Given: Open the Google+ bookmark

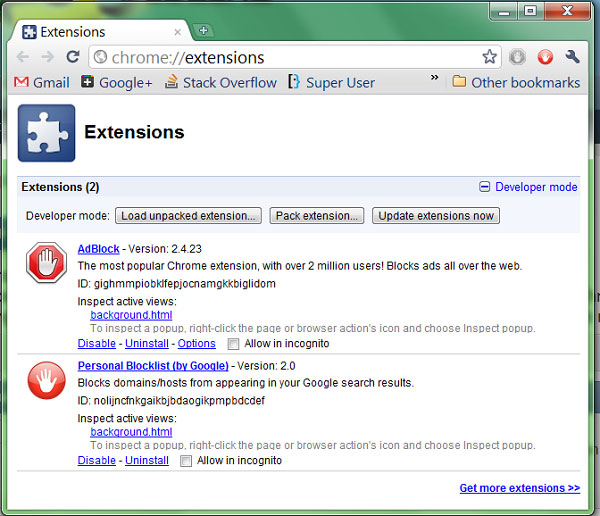Looking at the screenshot, I should [x=117, y=83].
